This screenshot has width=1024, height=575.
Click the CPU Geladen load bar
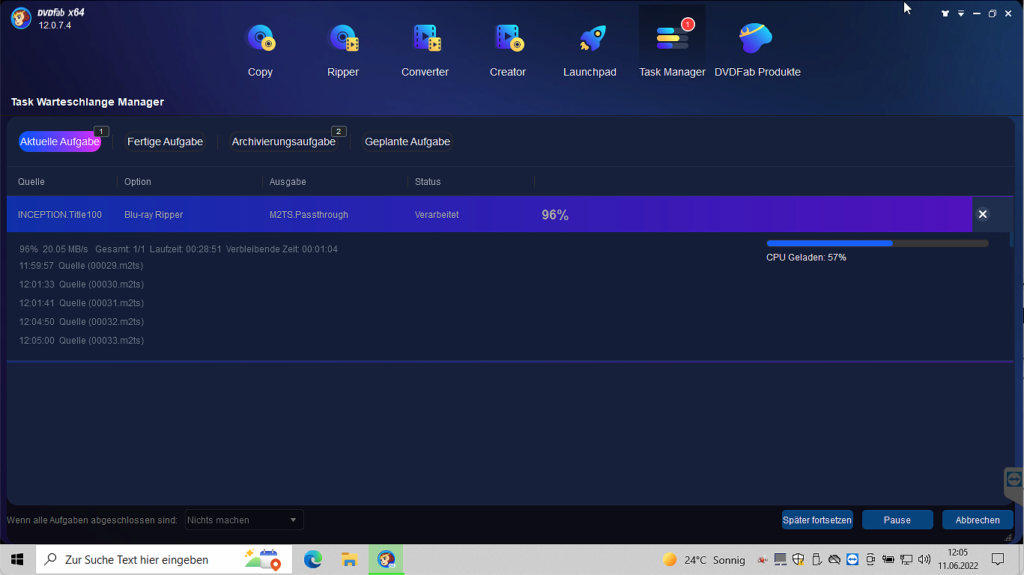point(877,243)
